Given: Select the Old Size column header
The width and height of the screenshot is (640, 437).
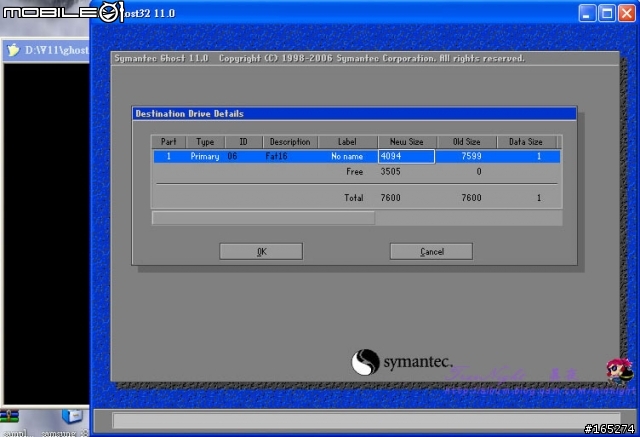Looking at the screenshot, I should [x=467, y=142].
